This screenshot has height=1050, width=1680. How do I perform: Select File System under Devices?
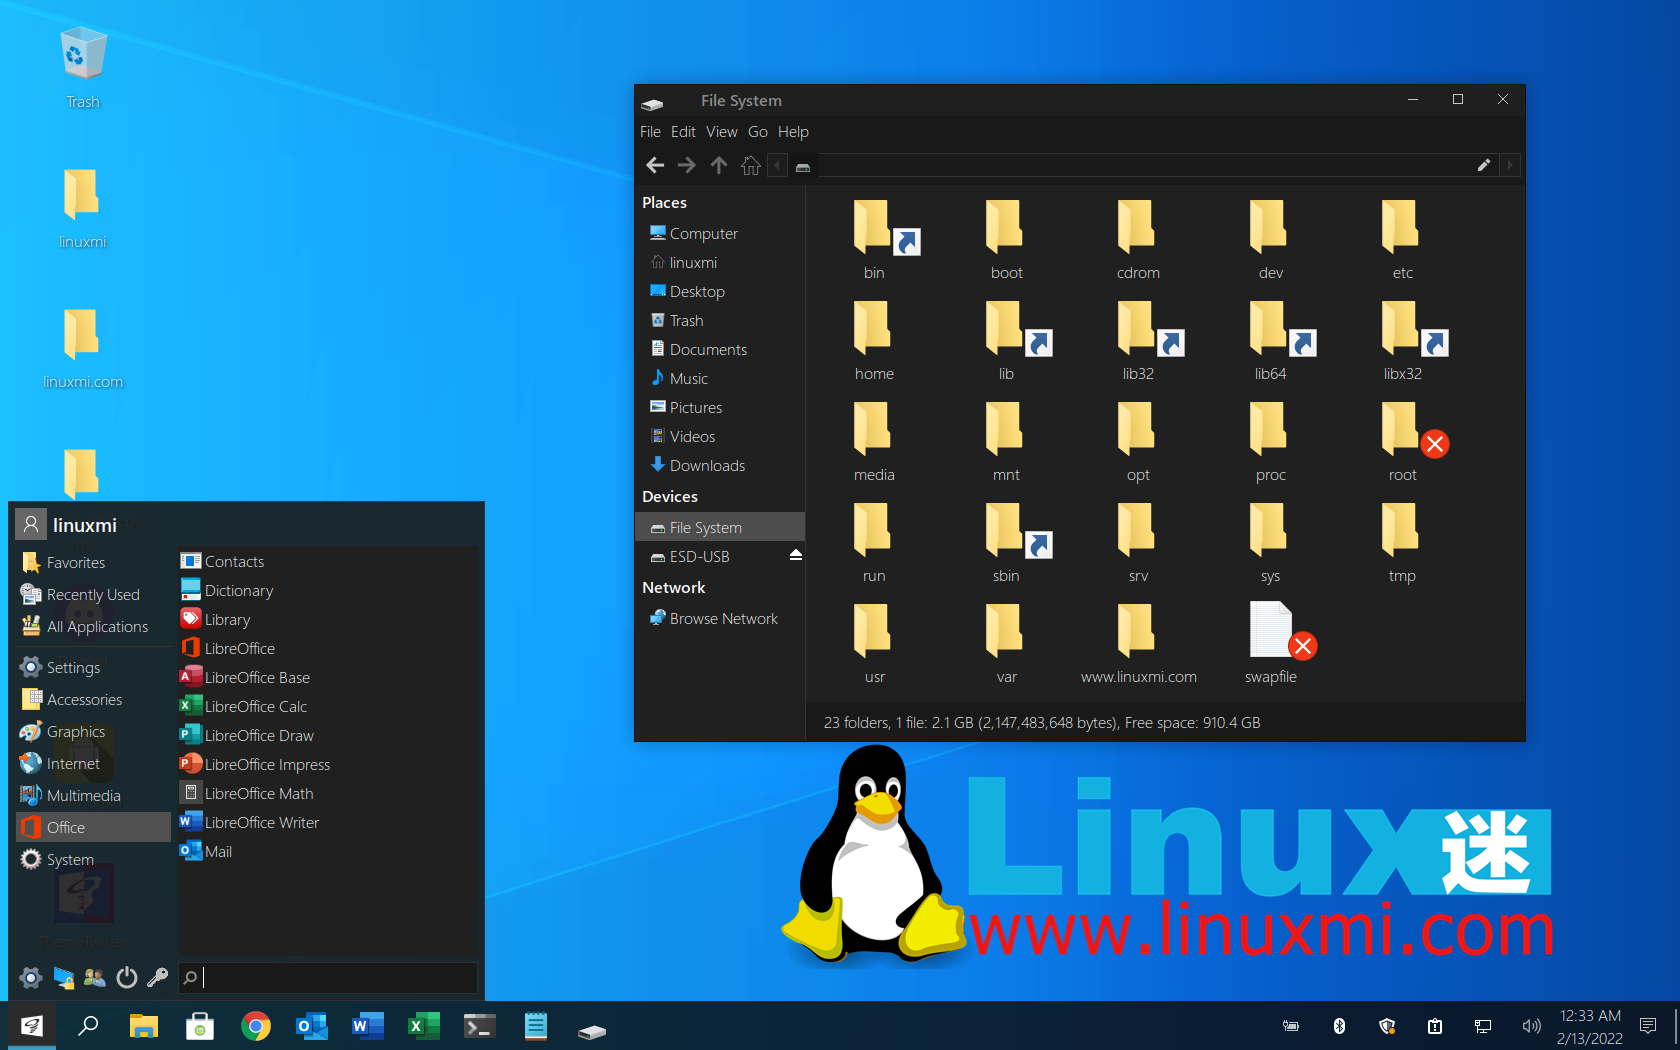pos(720,527)
